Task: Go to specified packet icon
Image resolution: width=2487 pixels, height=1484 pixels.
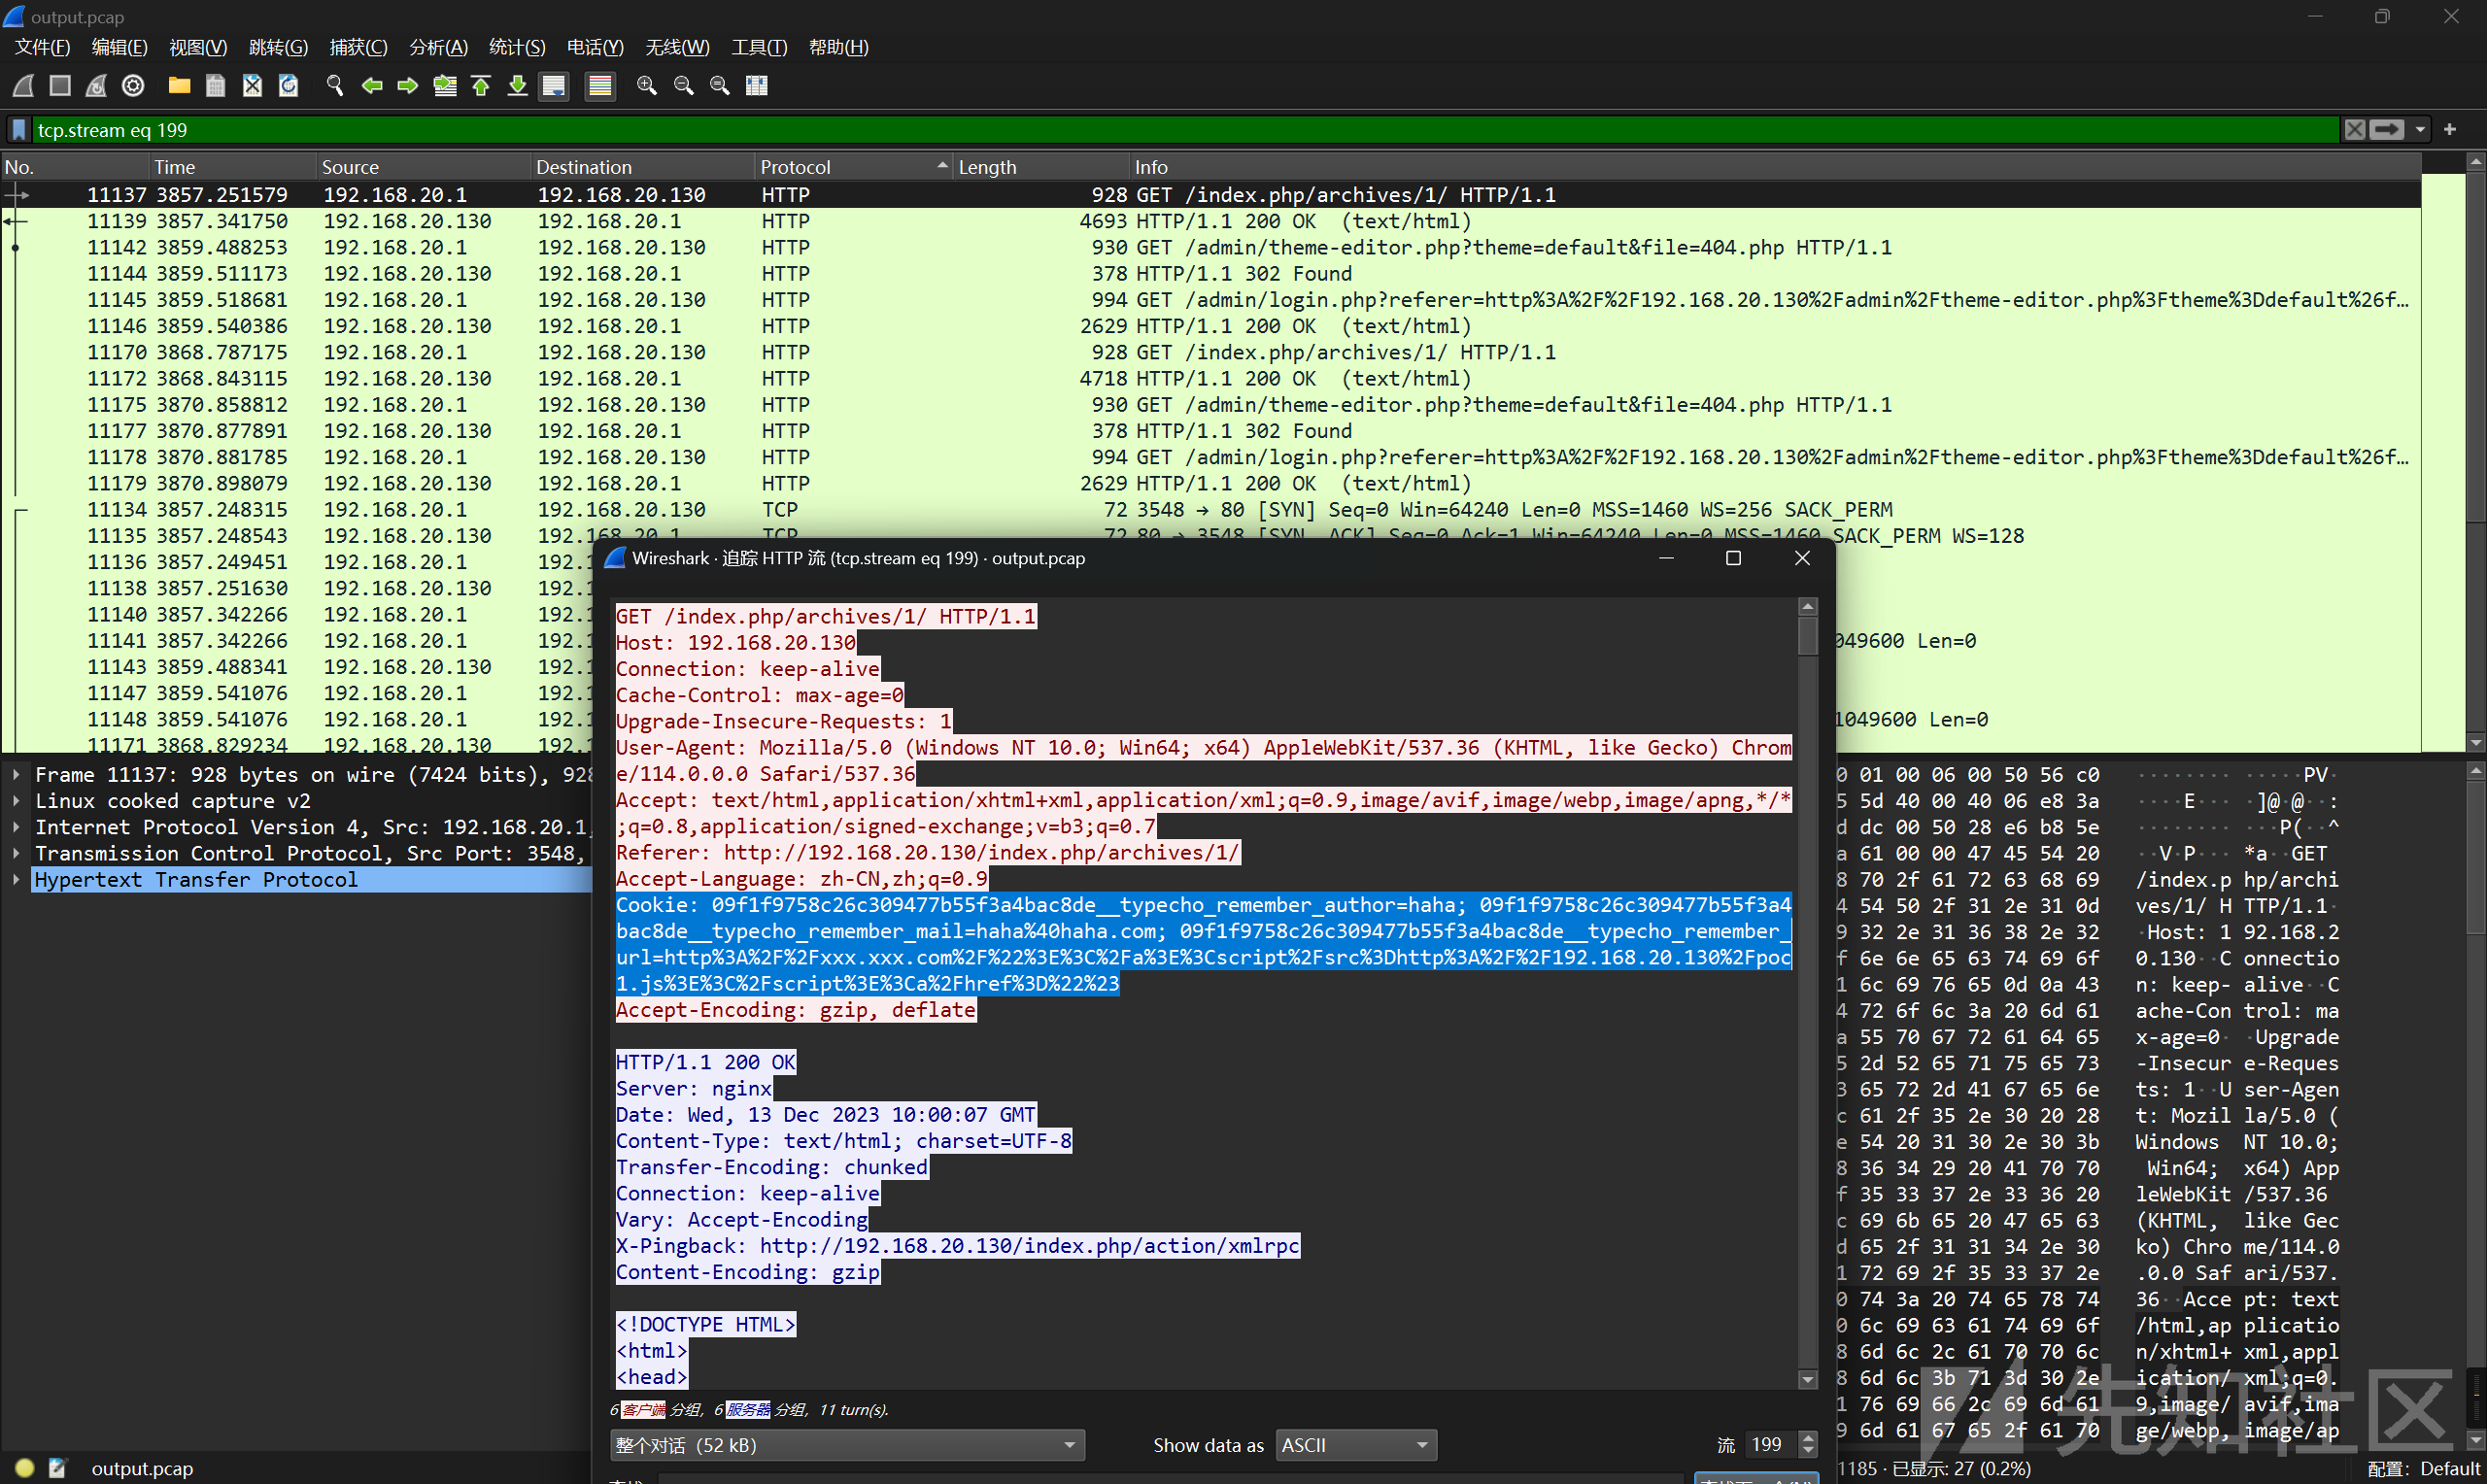Action: click(x=445, y=86)
